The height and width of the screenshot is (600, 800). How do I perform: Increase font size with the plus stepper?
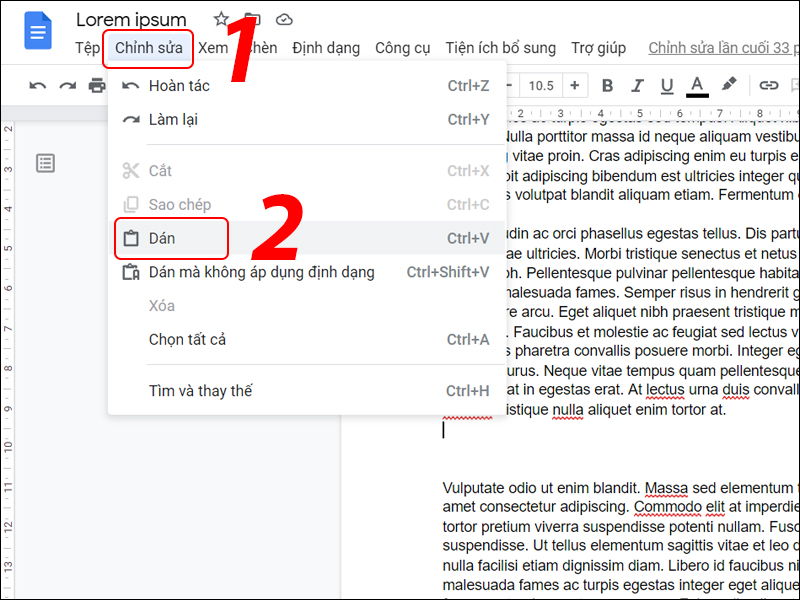tap(575, 85)
